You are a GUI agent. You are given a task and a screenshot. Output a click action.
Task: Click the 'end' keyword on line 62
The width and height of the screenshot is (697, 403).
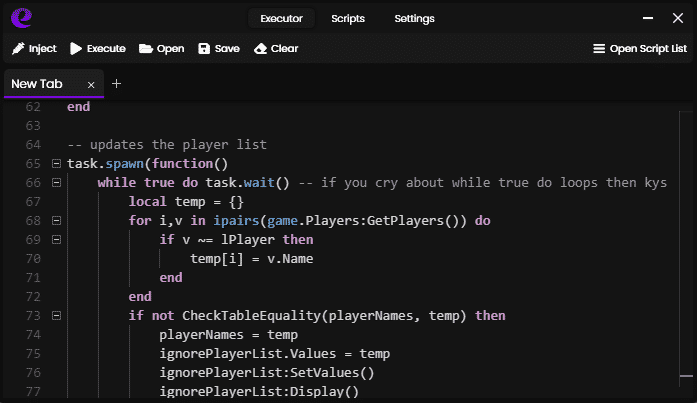tap(79, 107)
